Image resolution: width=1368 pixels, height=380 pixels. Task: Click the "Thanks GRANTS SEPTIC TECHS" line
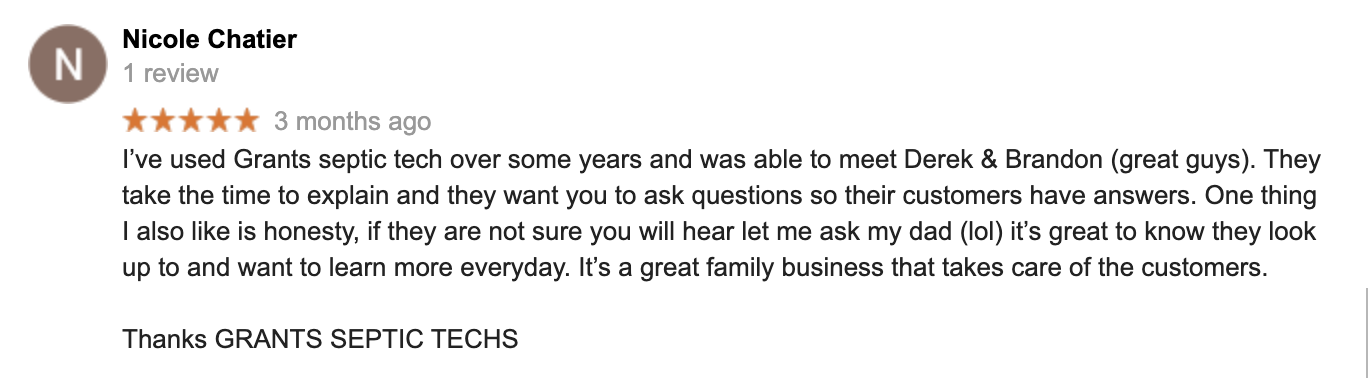click(320, 339)
